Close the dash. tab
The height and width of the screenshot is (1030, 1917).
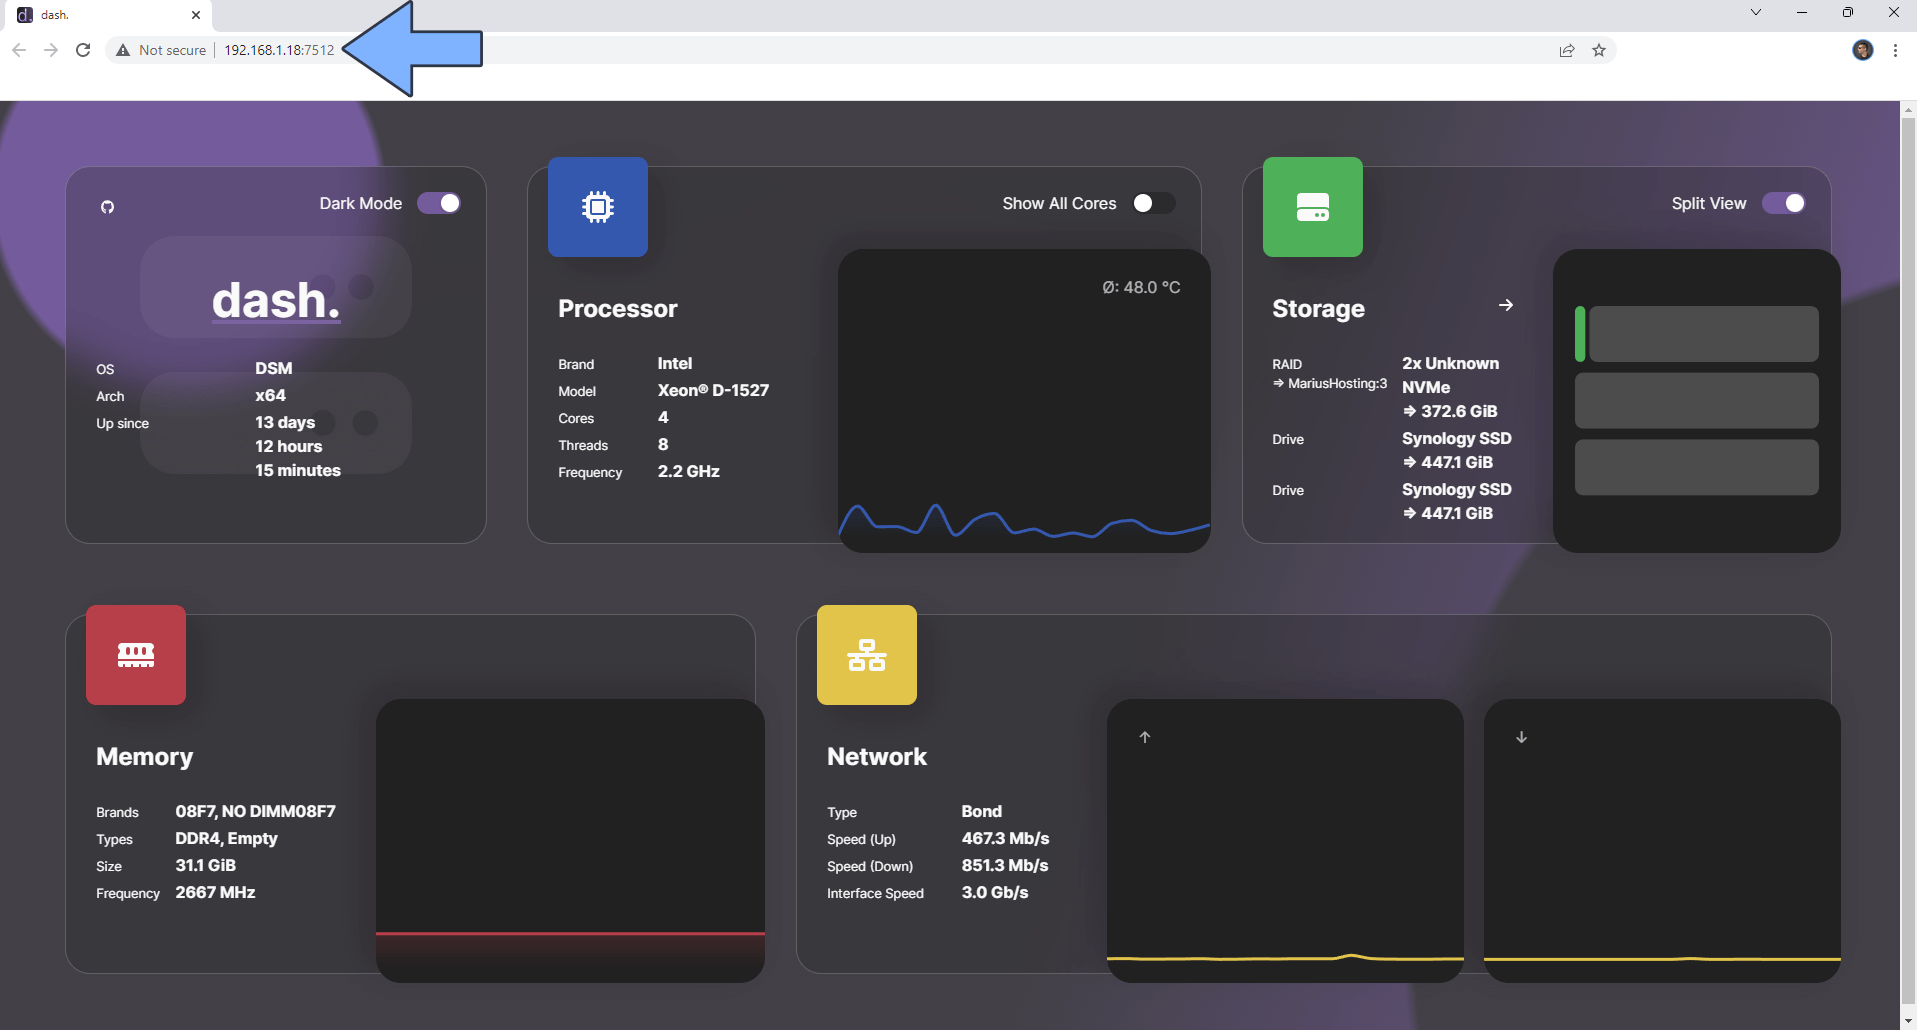coord(196,15)
